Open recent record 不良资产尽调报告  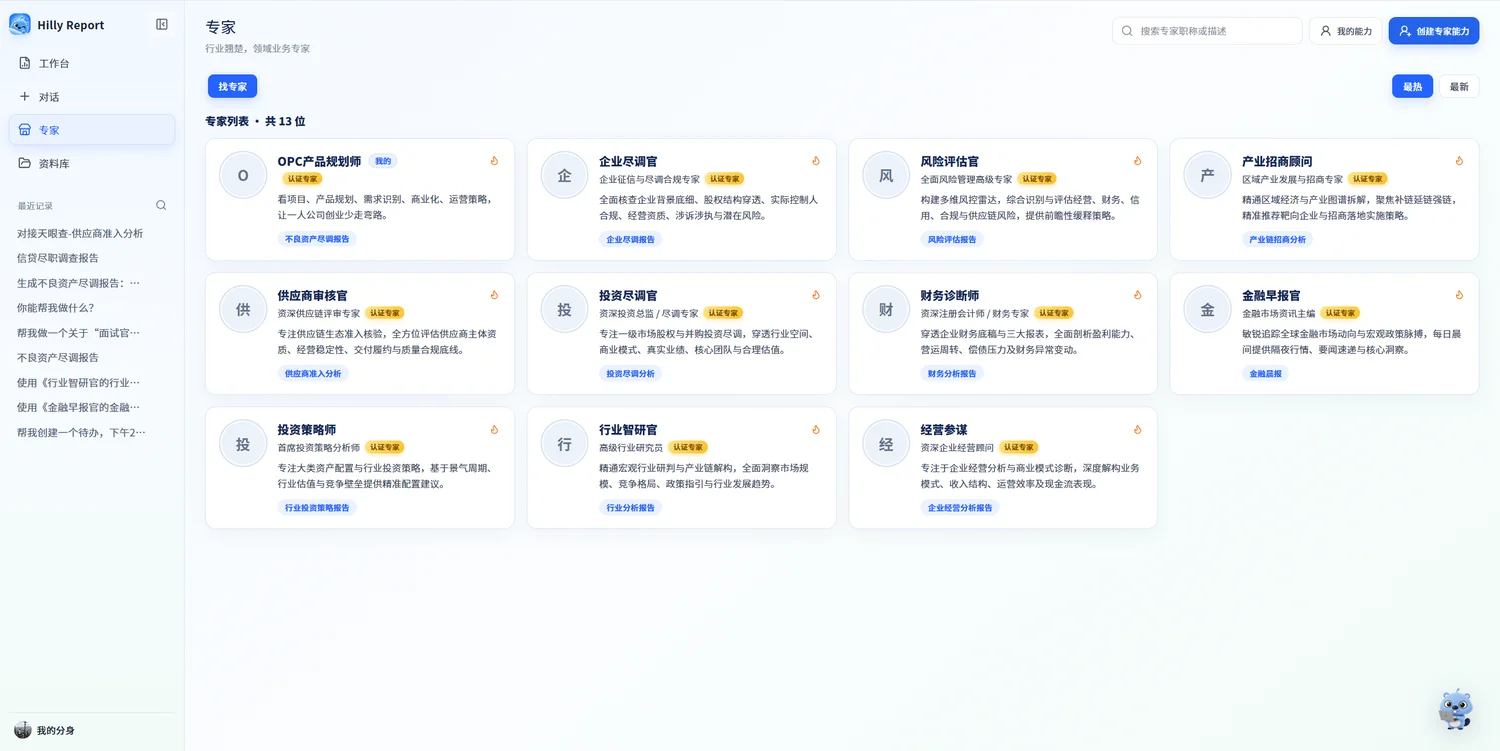click(x=58, y=358)
